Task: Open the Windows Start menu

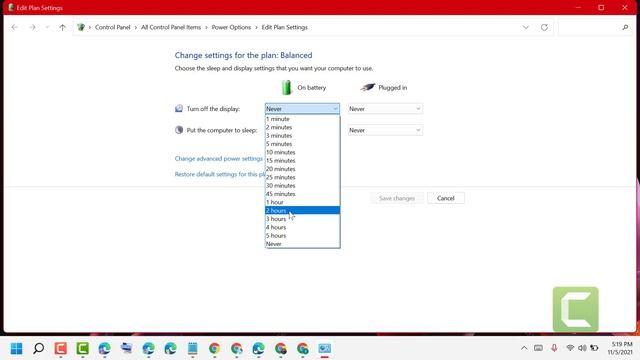Action: (x=17, y=349)
